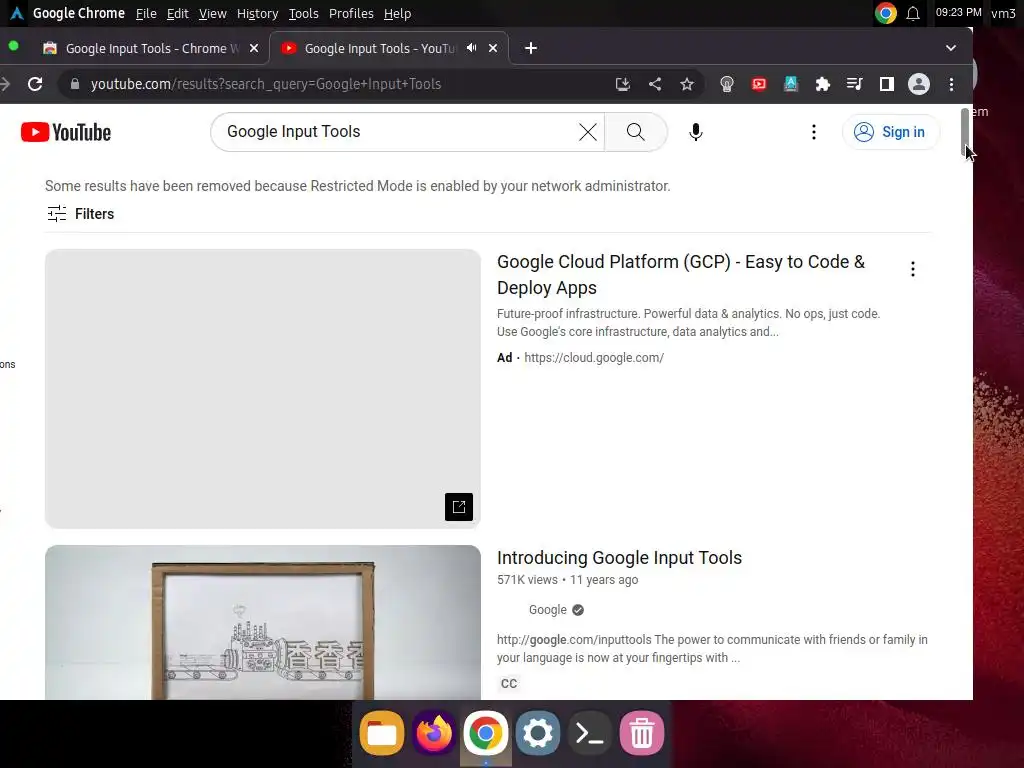Share this page via share icon
1024x768 pixels.
coord(655,84)
